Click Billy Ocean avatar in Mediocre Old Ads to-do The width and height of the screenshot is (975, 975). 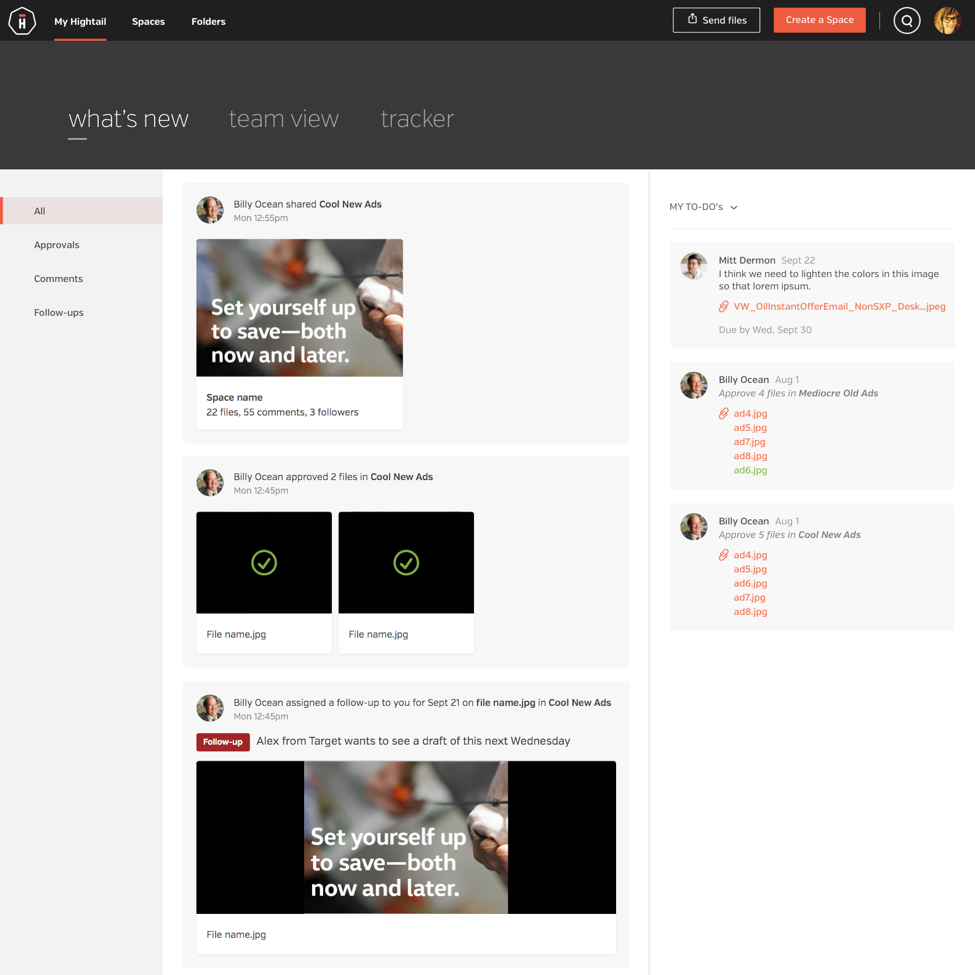click(x=694, y=386)
